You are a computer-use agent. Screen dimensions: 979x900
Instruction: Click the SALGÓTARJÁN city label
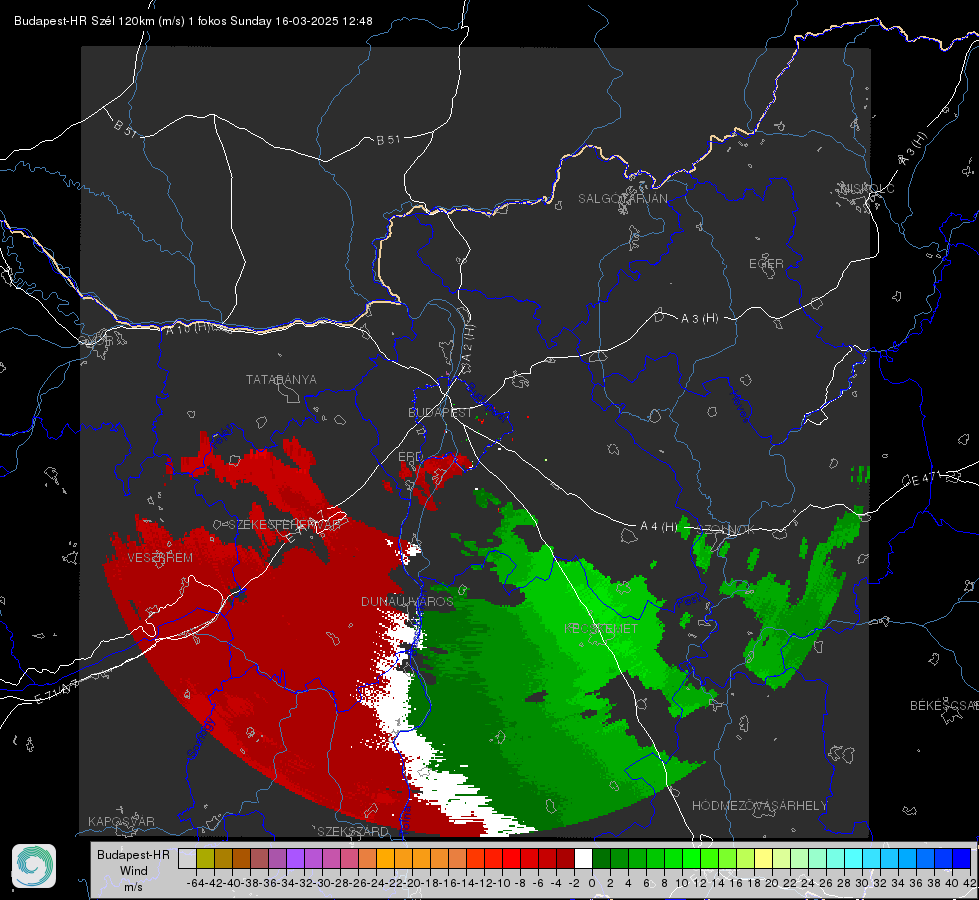coord(622,199)
